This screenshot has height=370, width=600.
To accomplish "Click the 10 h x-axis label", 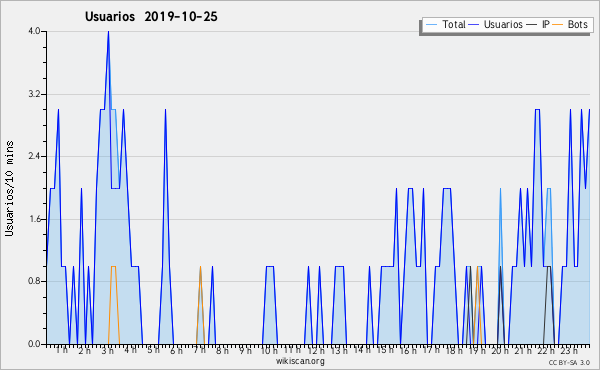I will coord(269,350).
